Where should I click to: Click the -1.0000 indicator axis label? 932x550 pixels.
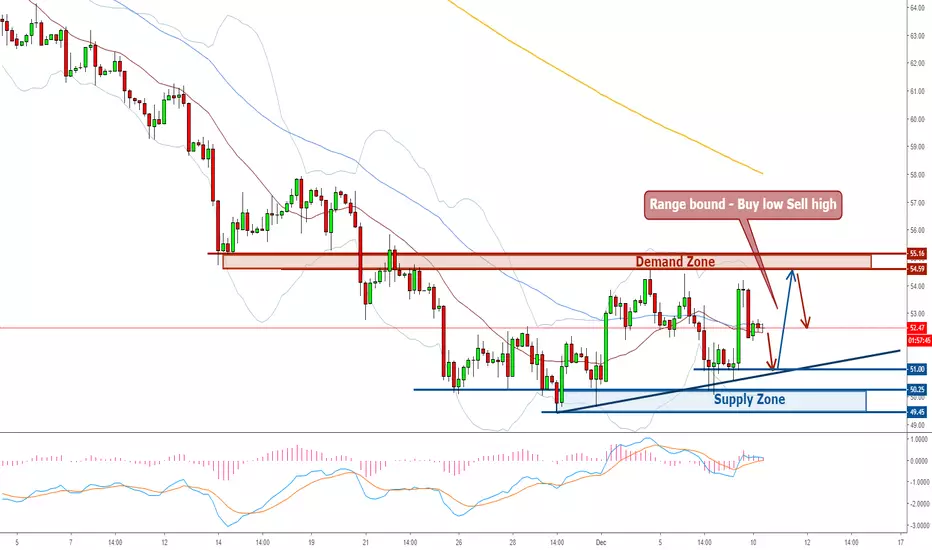(x=918, y=482)
